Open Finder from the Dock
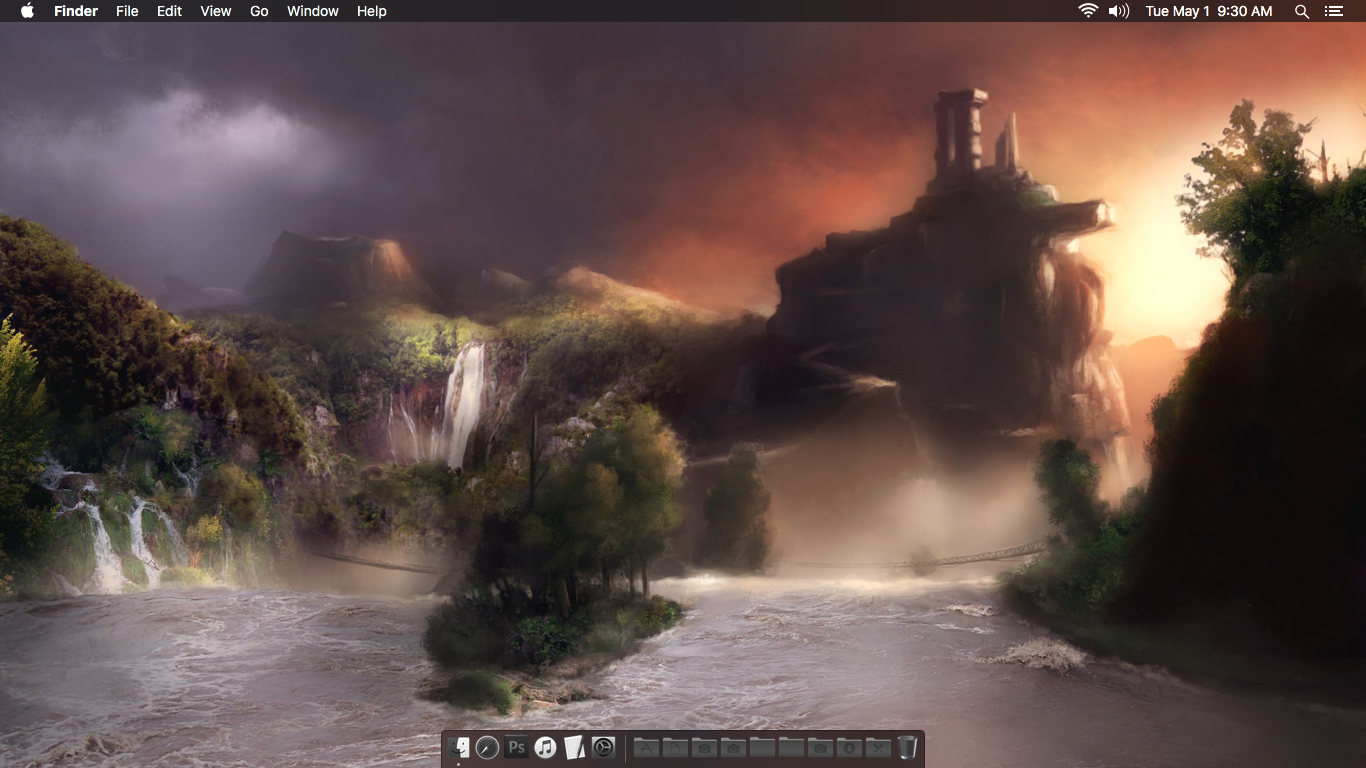Screen dimensions: 1366x768 458,747
